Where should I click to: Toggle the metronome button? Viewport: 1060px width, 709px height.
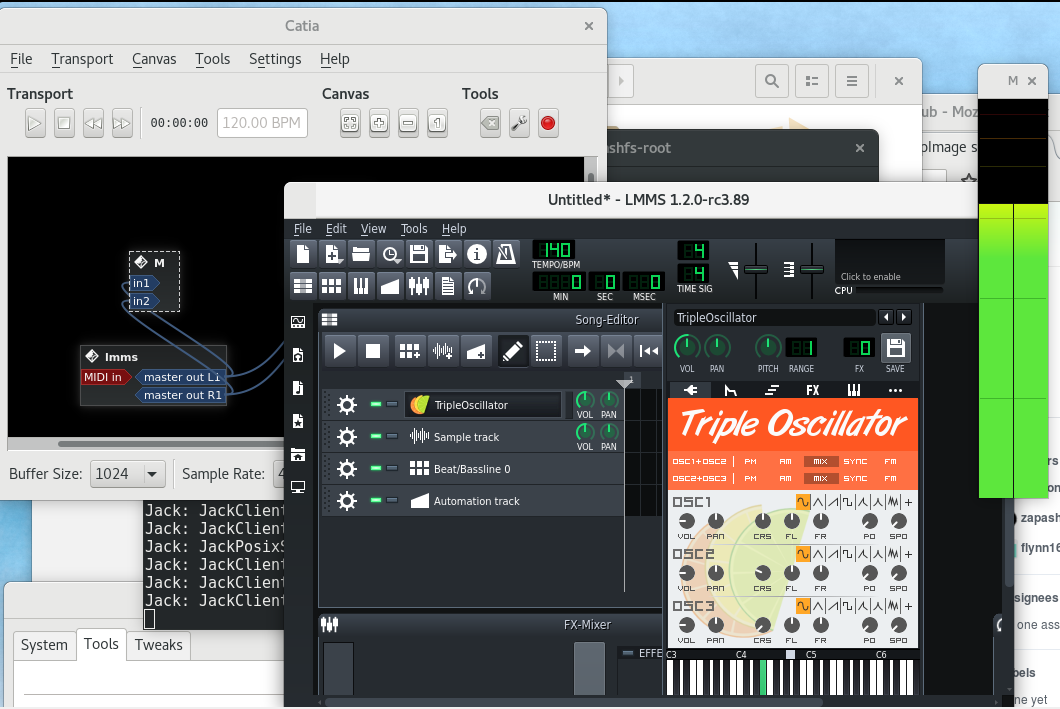pyautogui.click(x=506, y=254)
